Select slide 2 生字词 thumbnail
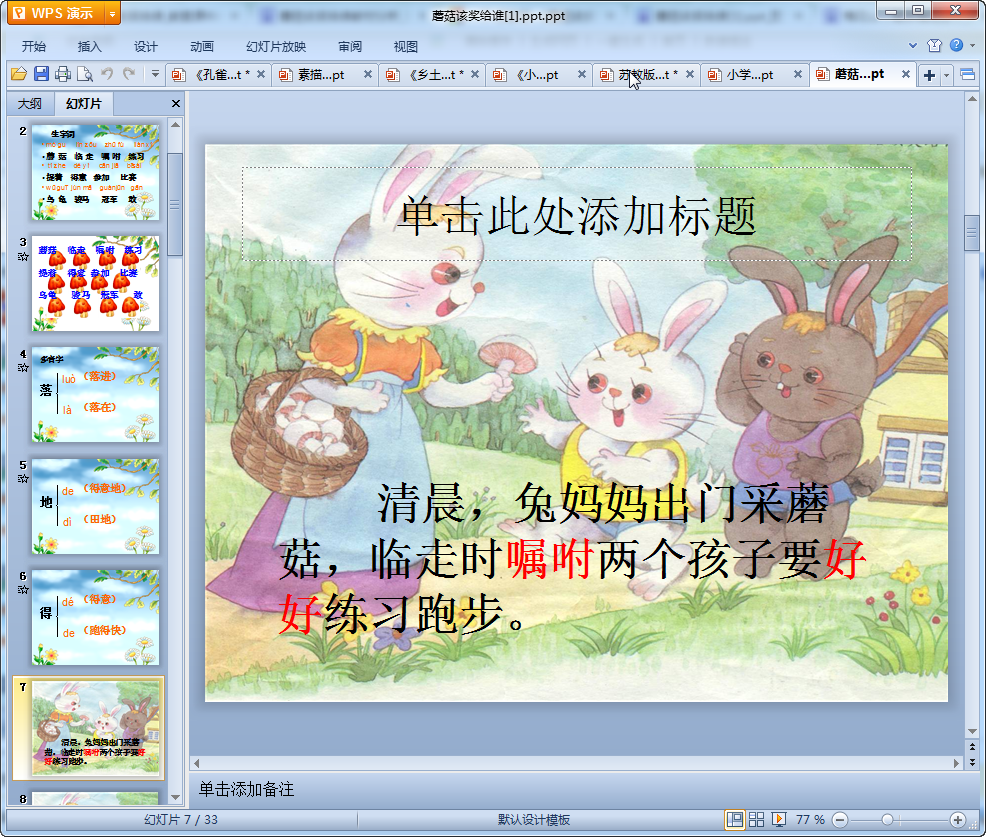 [96, 172]
